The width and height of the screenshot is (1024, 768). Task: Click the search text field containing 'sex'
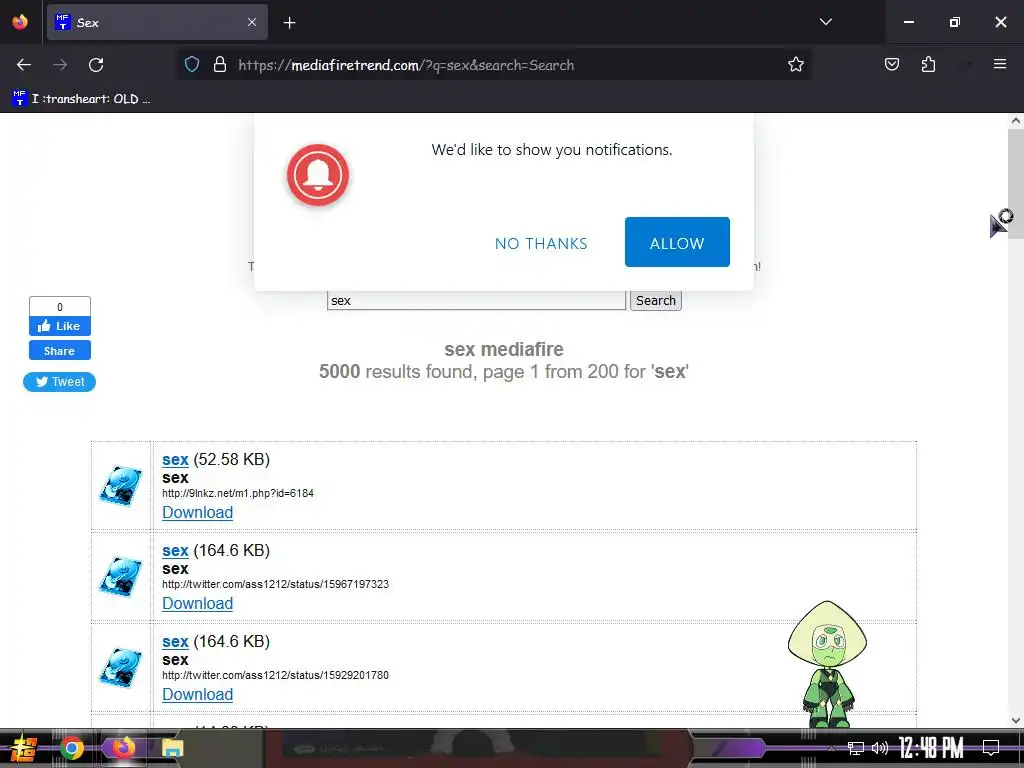click(476, 300)
